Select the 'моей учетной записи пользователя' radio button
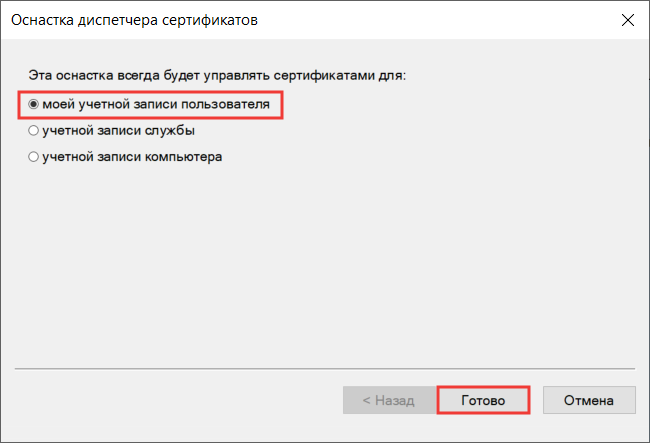This screenshot has width=650, height=443. point(149,104)
